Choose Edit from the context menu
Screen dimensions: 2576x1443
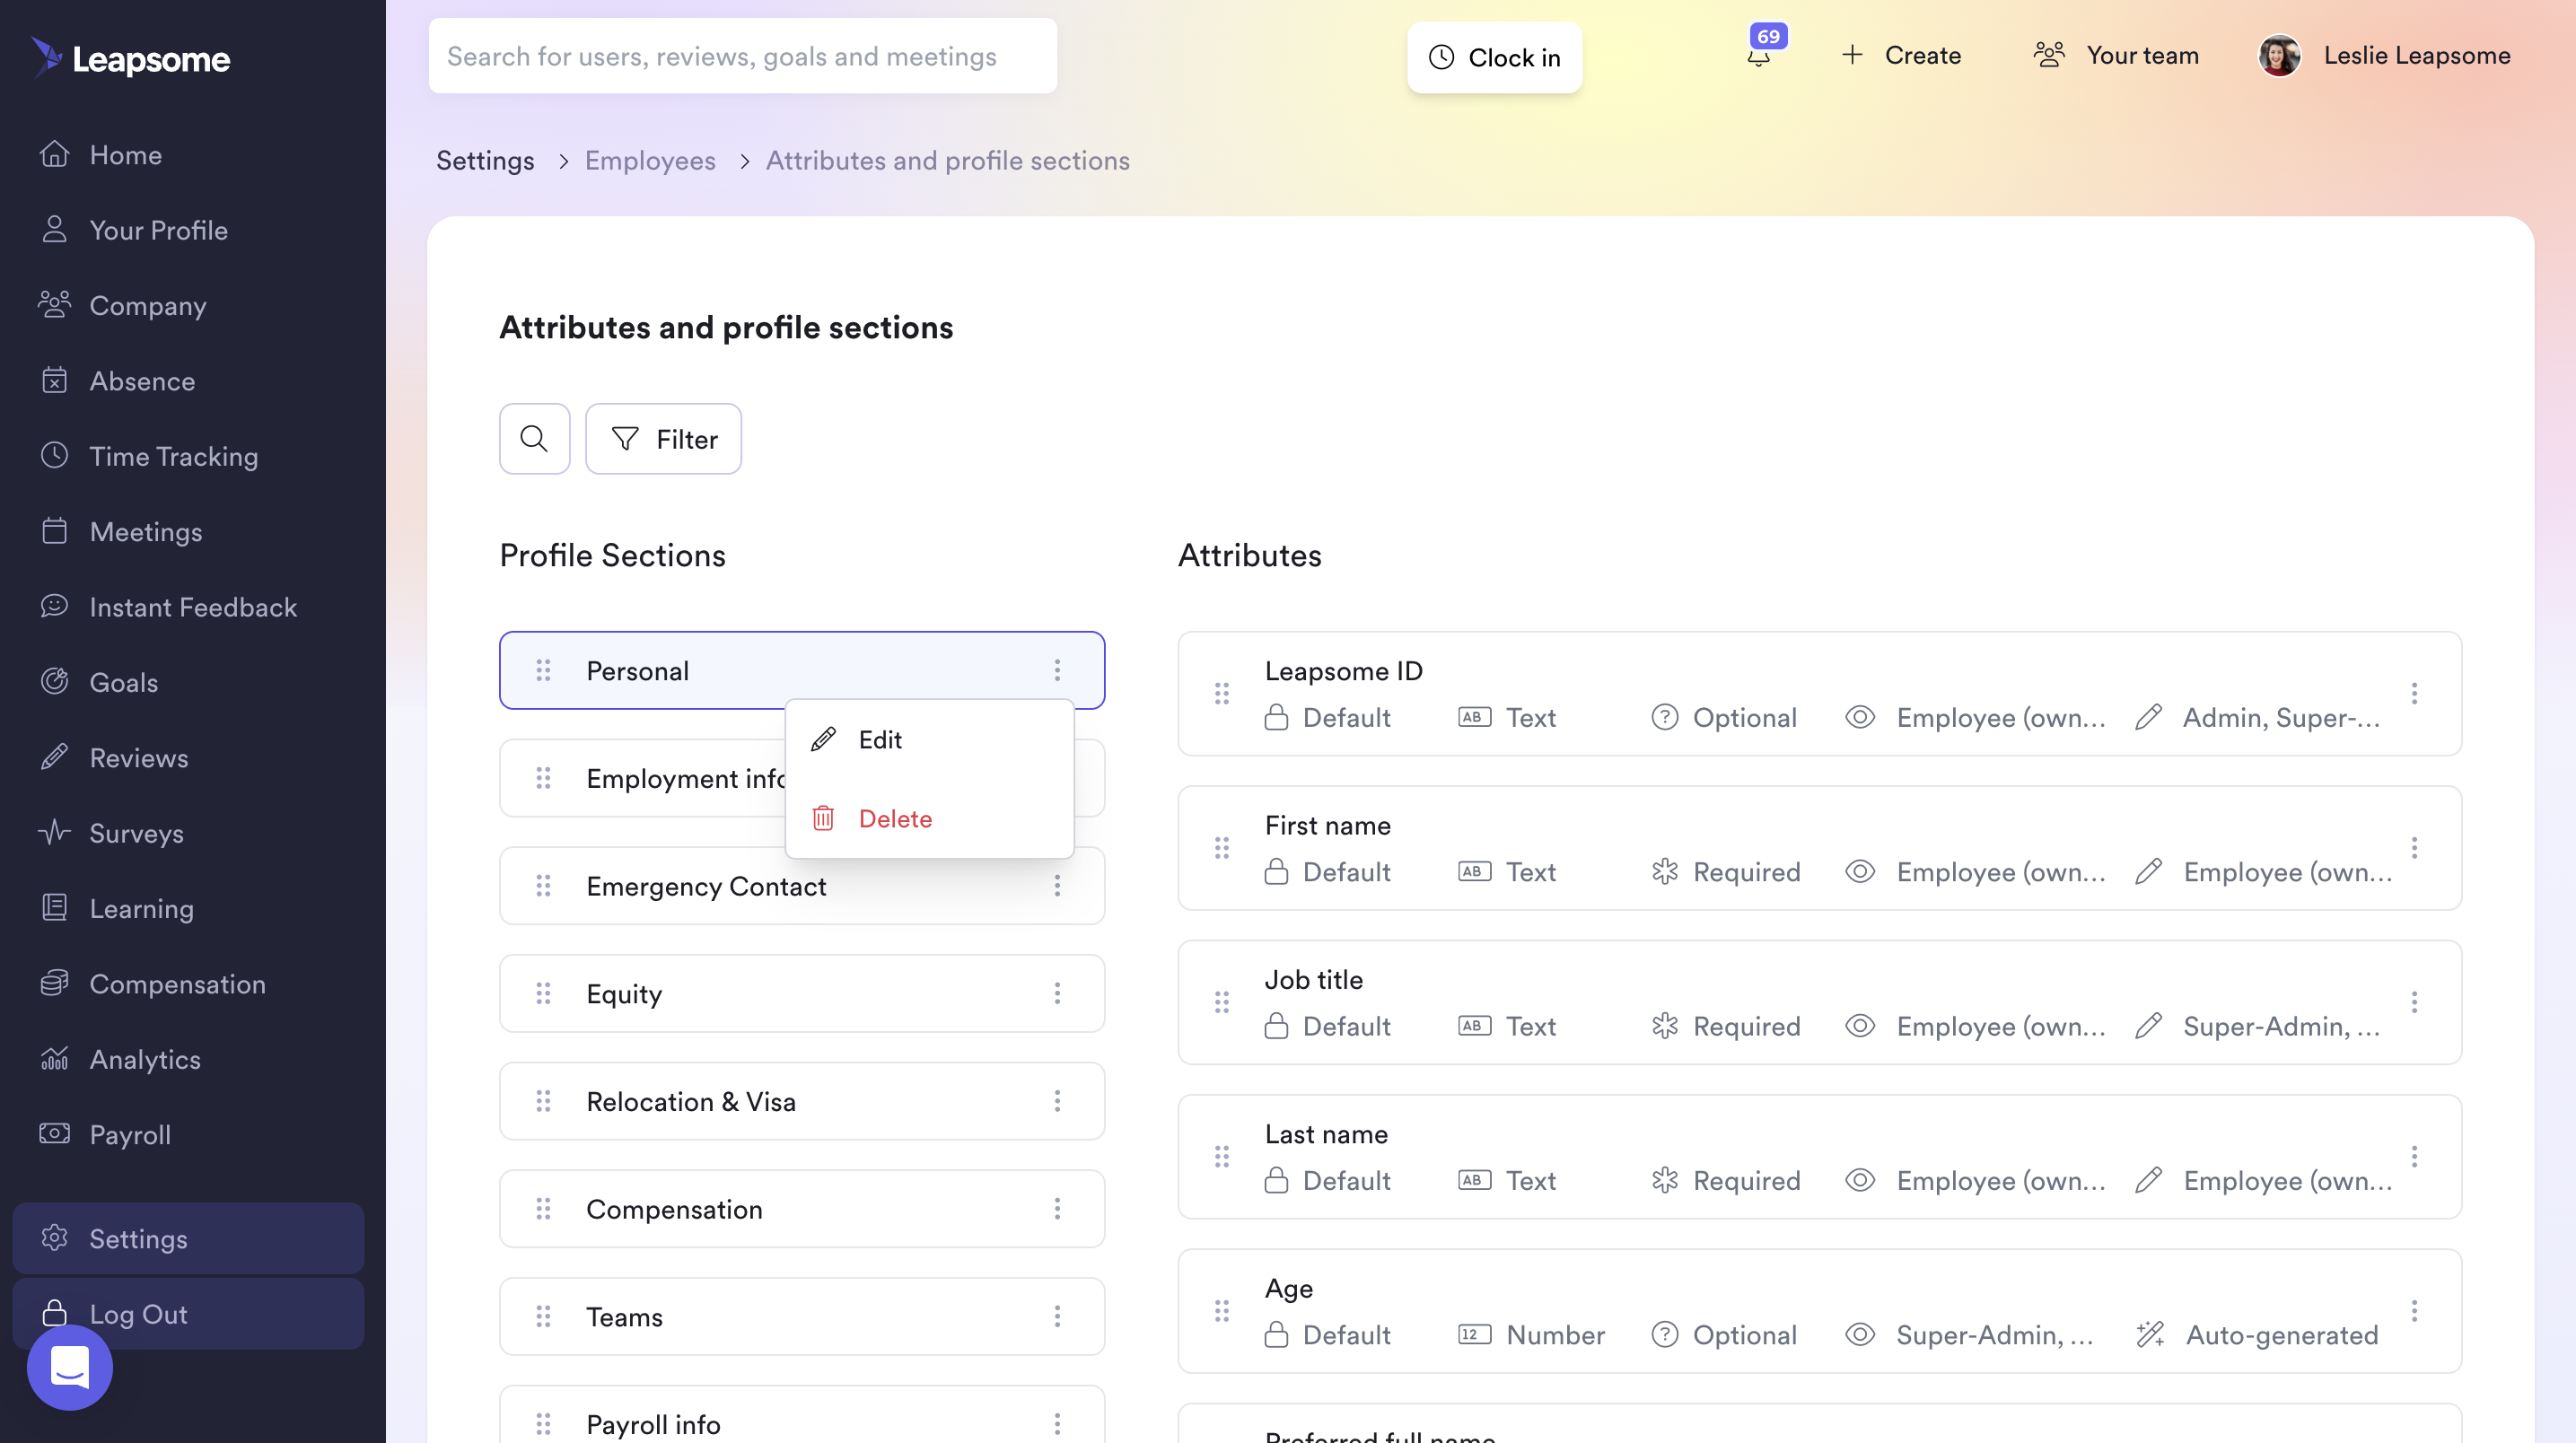pos(929,739)
